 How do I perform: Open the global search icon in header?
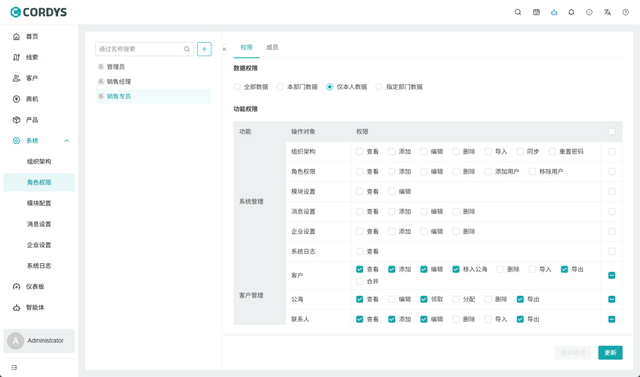518,12
